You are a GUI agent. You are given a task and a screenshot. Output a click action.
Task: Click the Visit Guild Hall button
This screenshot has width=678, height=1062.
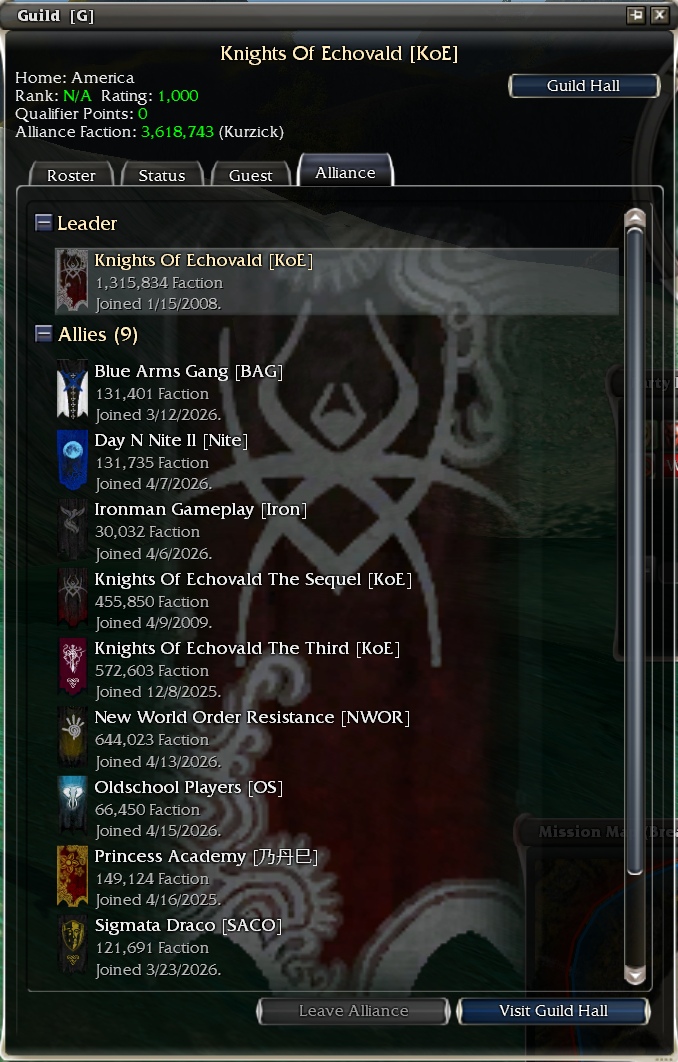click(x=553, y=1011)
